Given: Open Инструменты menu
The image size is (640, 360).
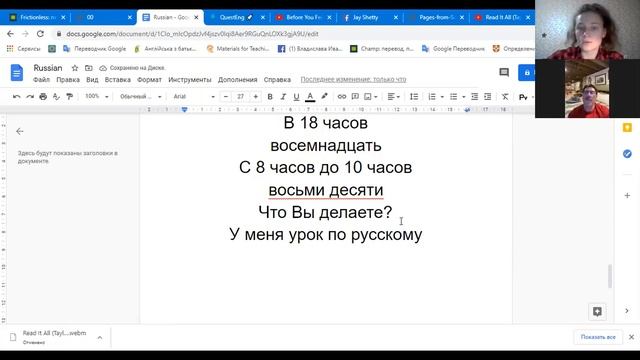Looking at the screenshot, I should click(x=190, y=80).
